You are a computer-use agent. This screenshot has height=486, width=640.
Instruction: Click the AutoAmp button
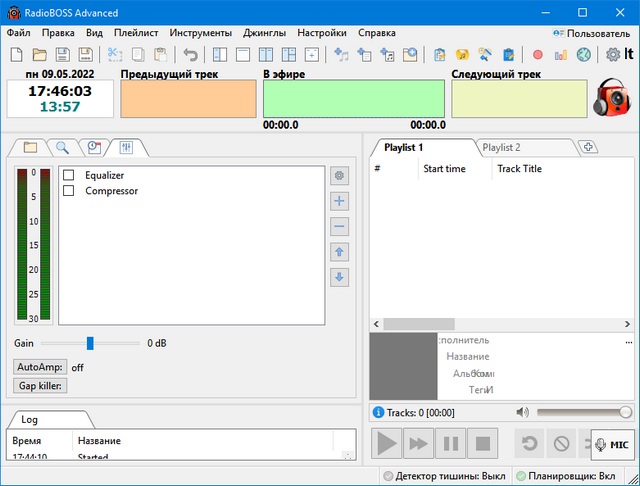click(40, 367)
